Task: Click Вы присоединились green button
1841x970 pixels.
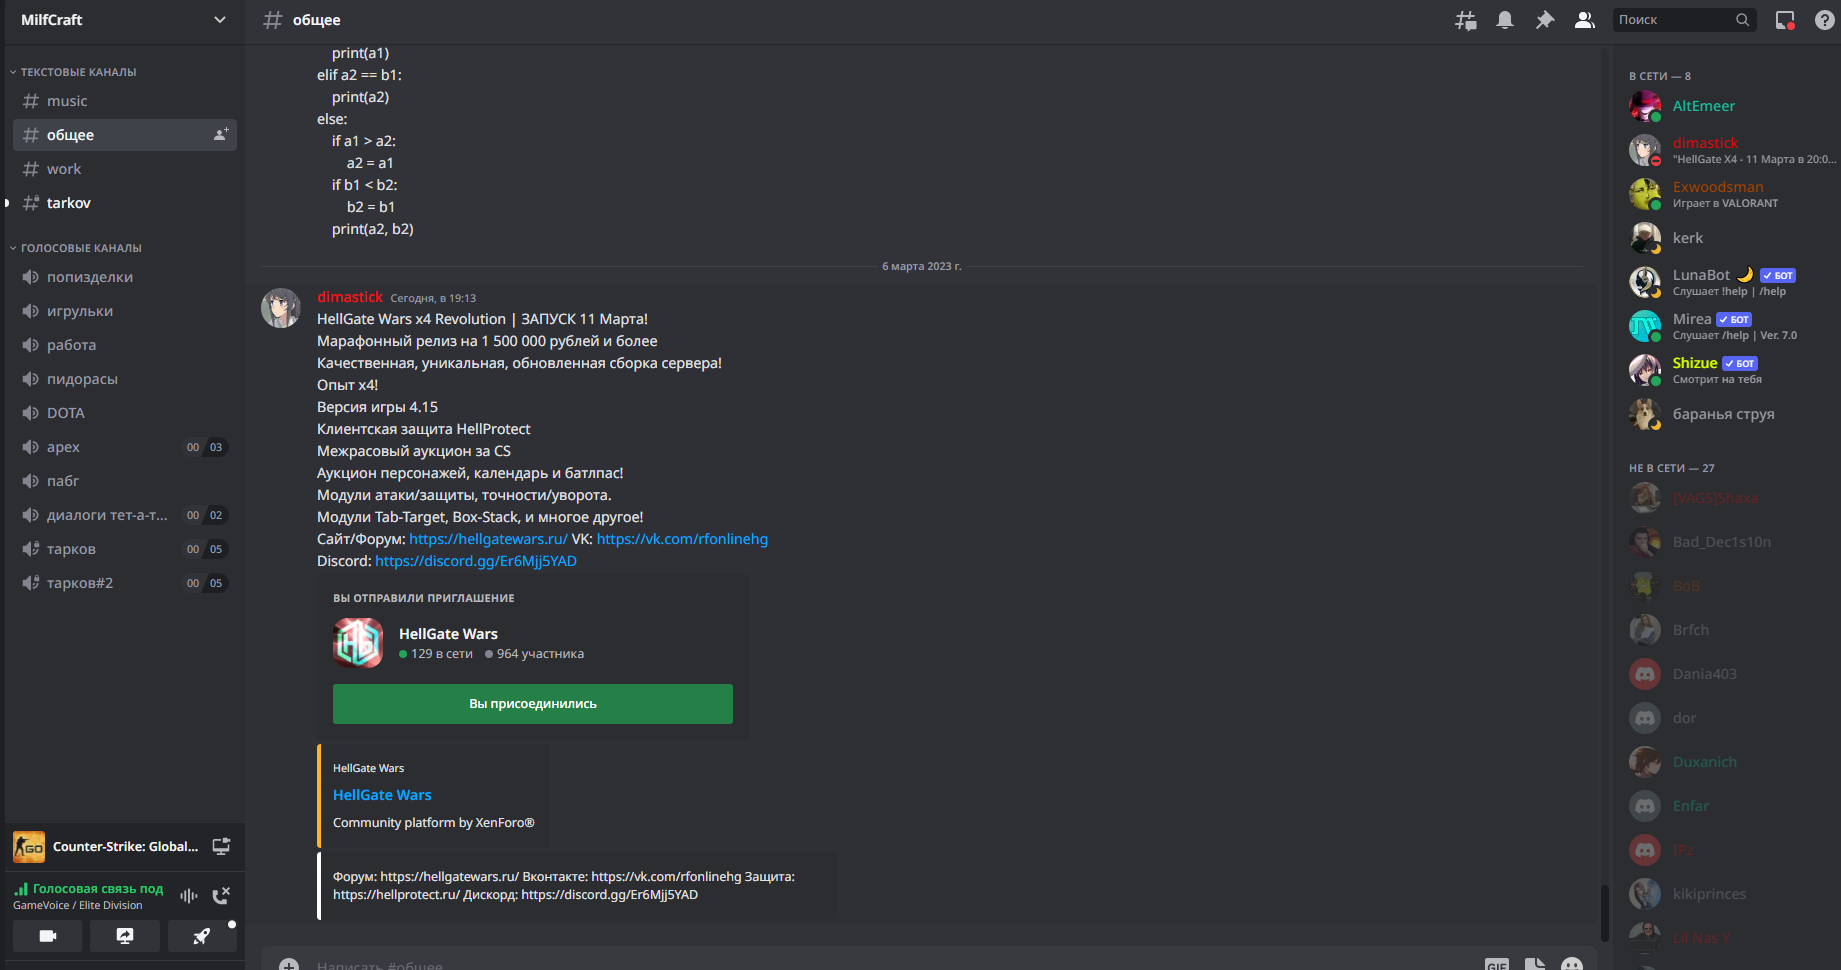Action: 533,704
